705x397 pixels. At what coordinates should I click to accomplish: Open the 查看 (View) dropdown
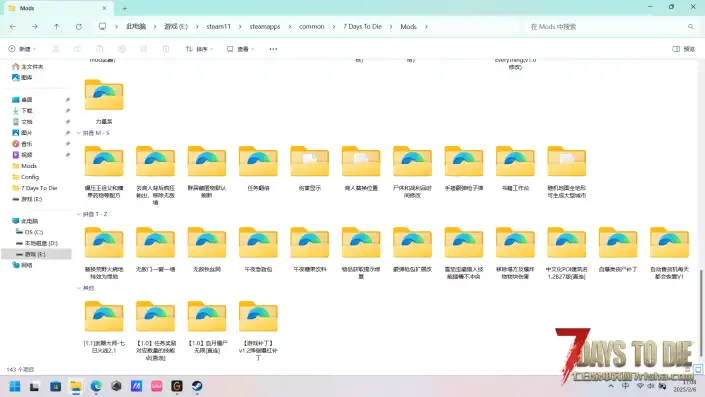[x=241, y=49]
